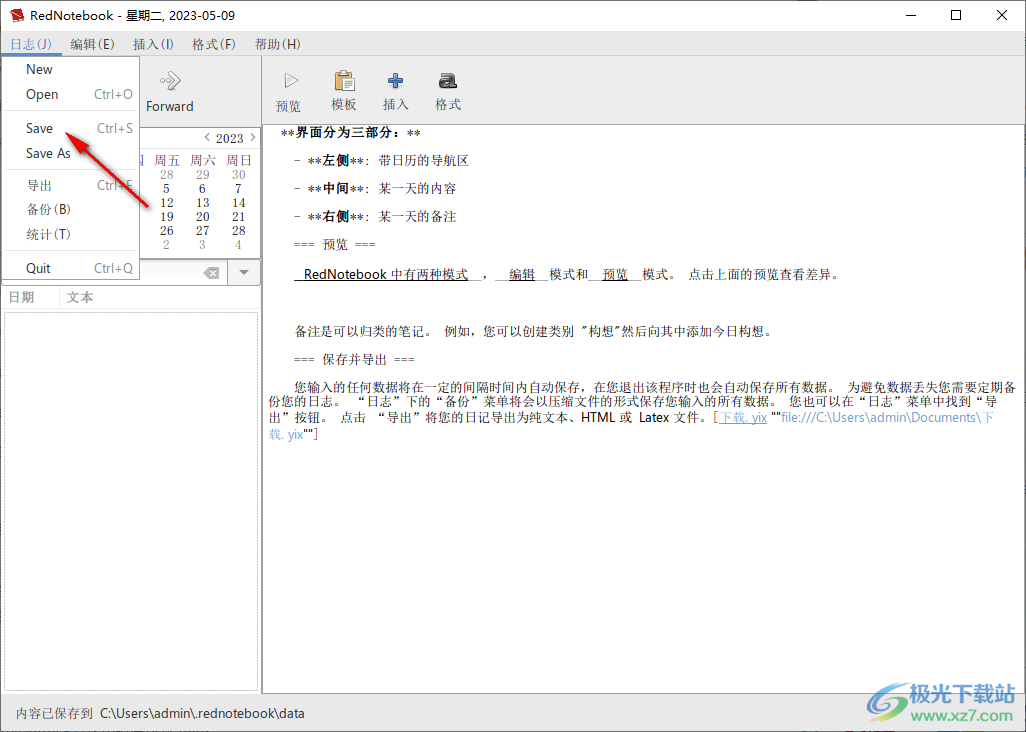Select calendar day 21
Screen dimensions: 1026x732
(x=239, y=217)
